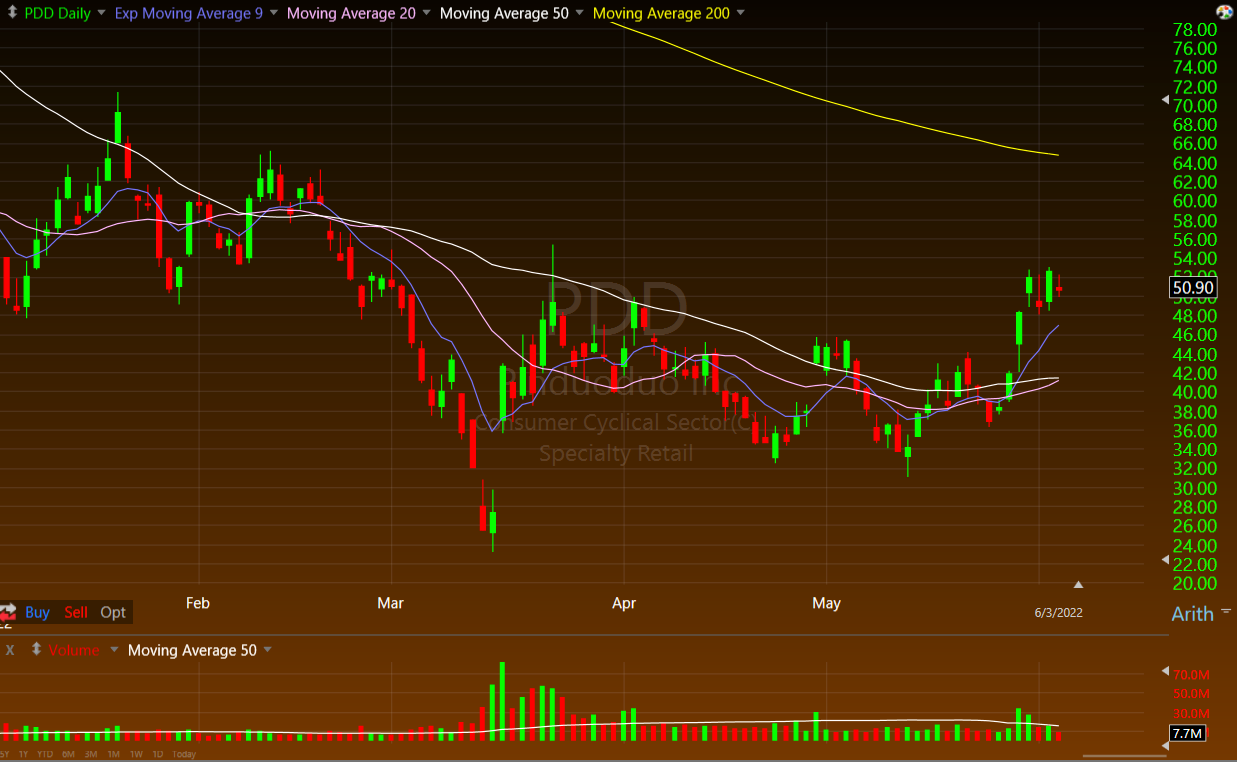Click the 20.00 price scale value
The width and height of the screenshot is (1237, 762).
click(1194, 583)
